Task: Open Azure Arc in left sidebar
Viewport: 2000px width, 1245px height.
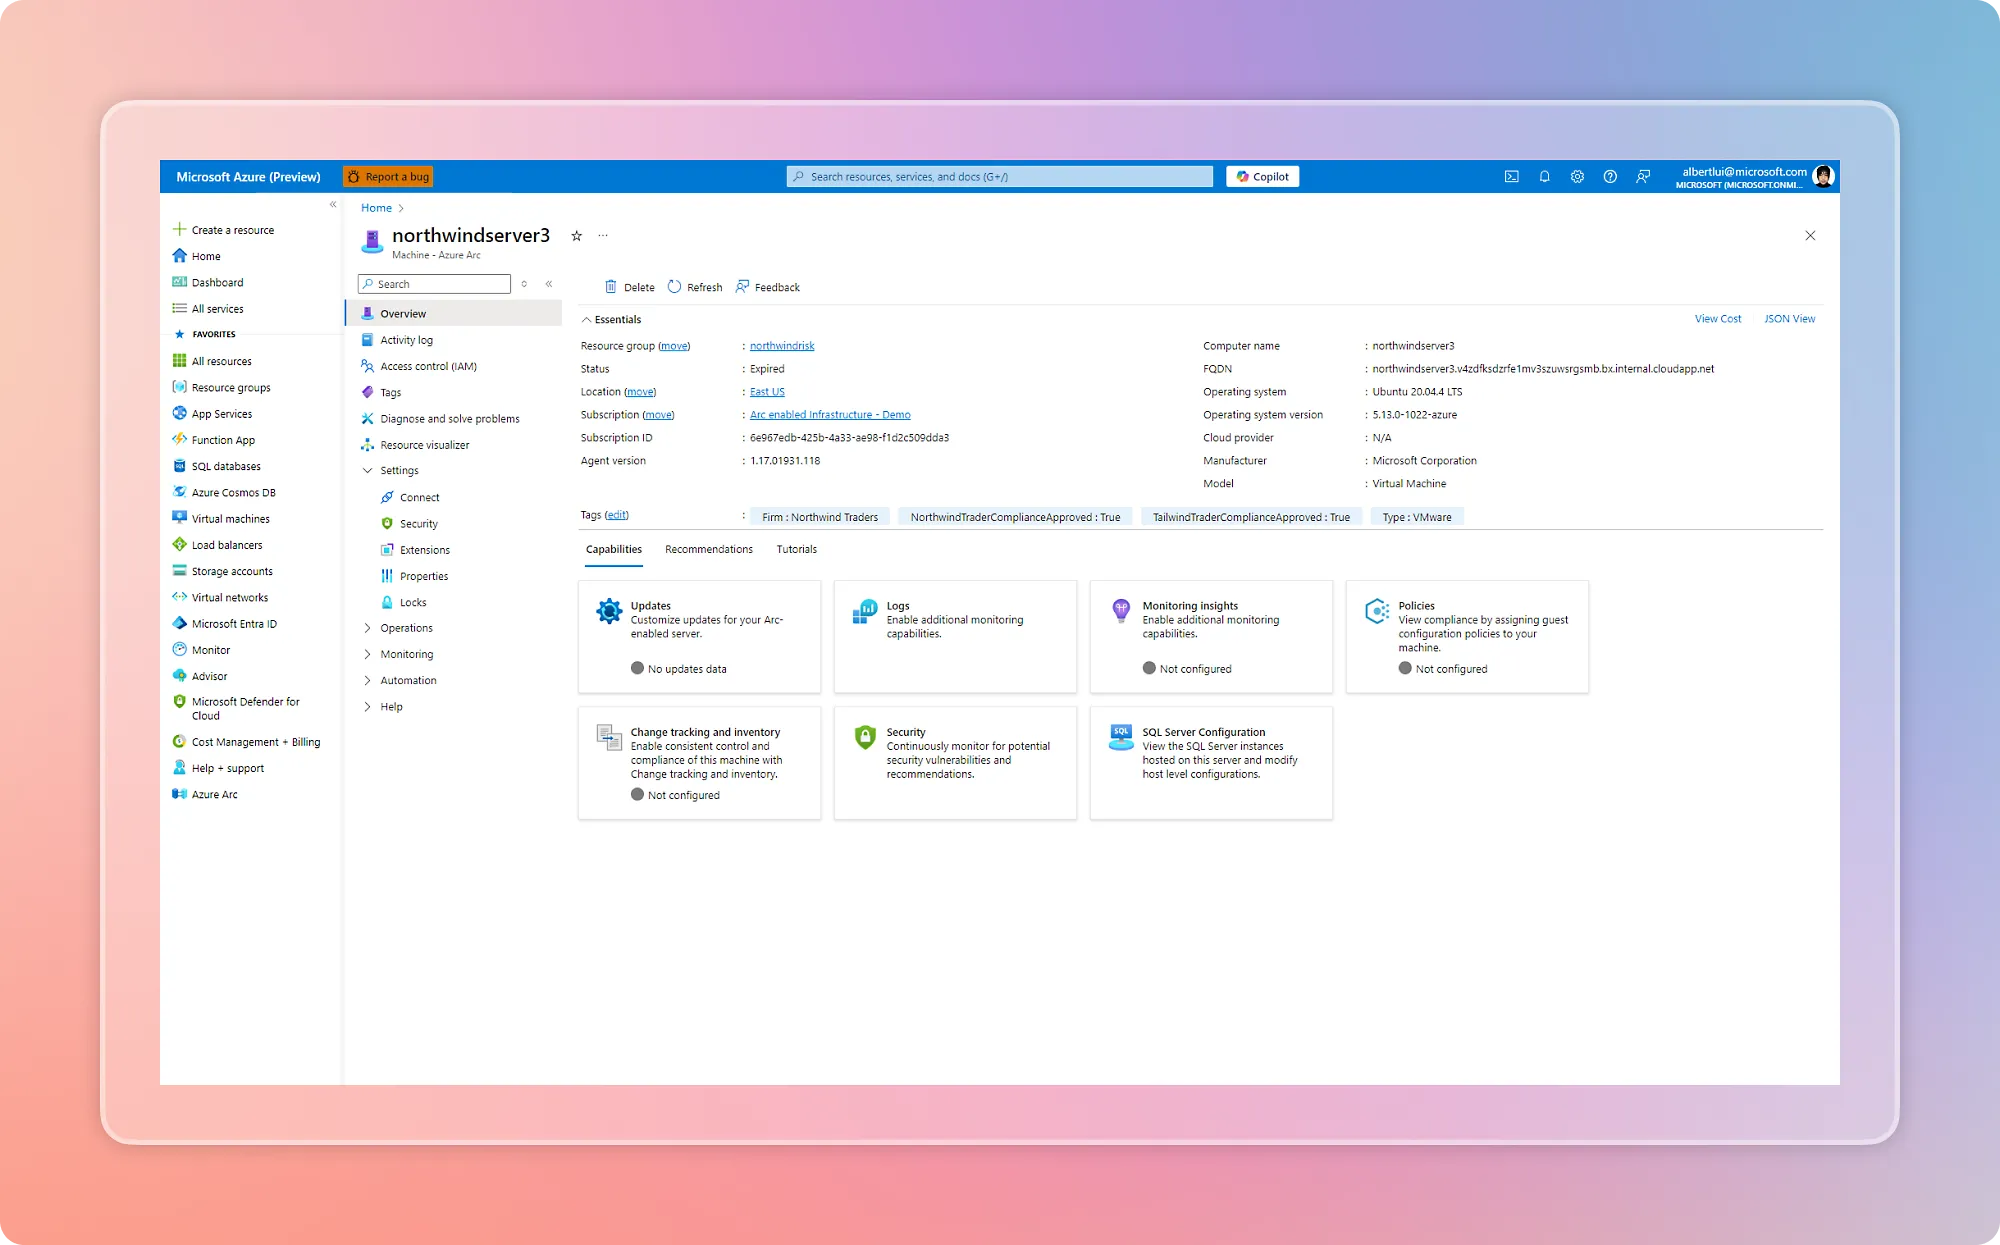Action: click(x=214, y=794)
